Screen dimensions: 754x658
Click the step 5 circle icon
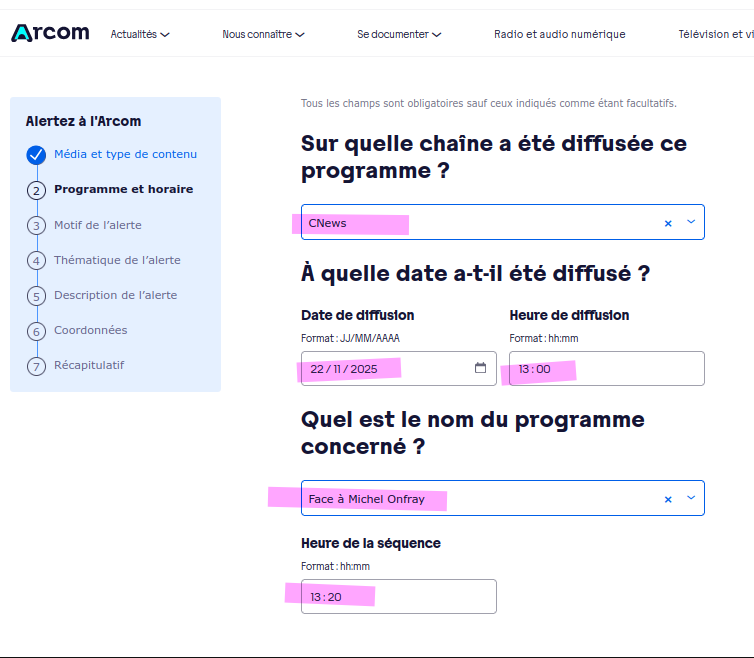(x=37, y=296)
